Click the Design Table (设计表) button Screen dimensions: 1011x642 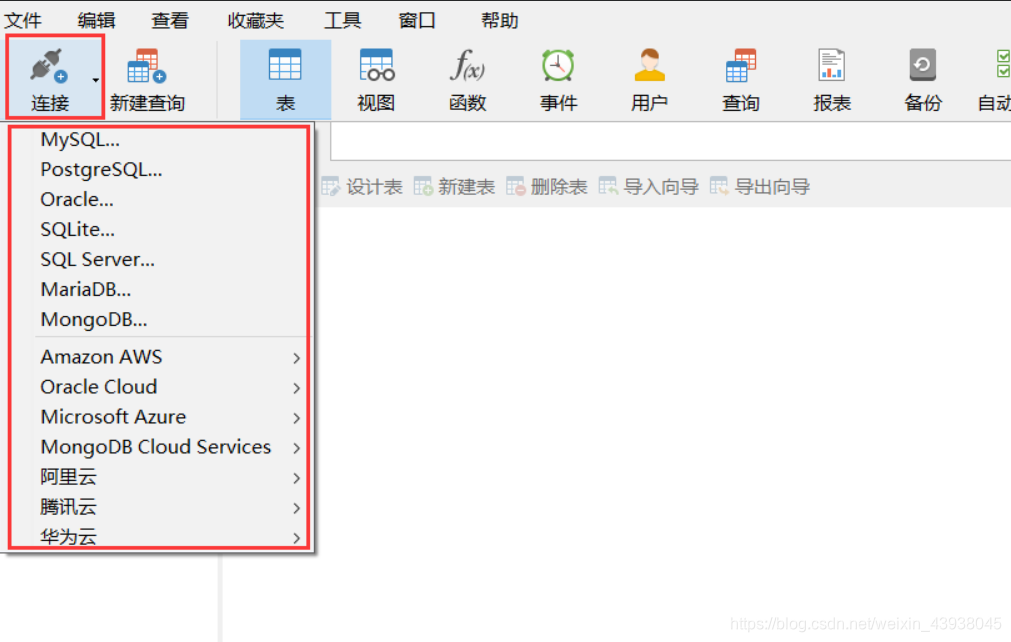(x=362, y=187)
